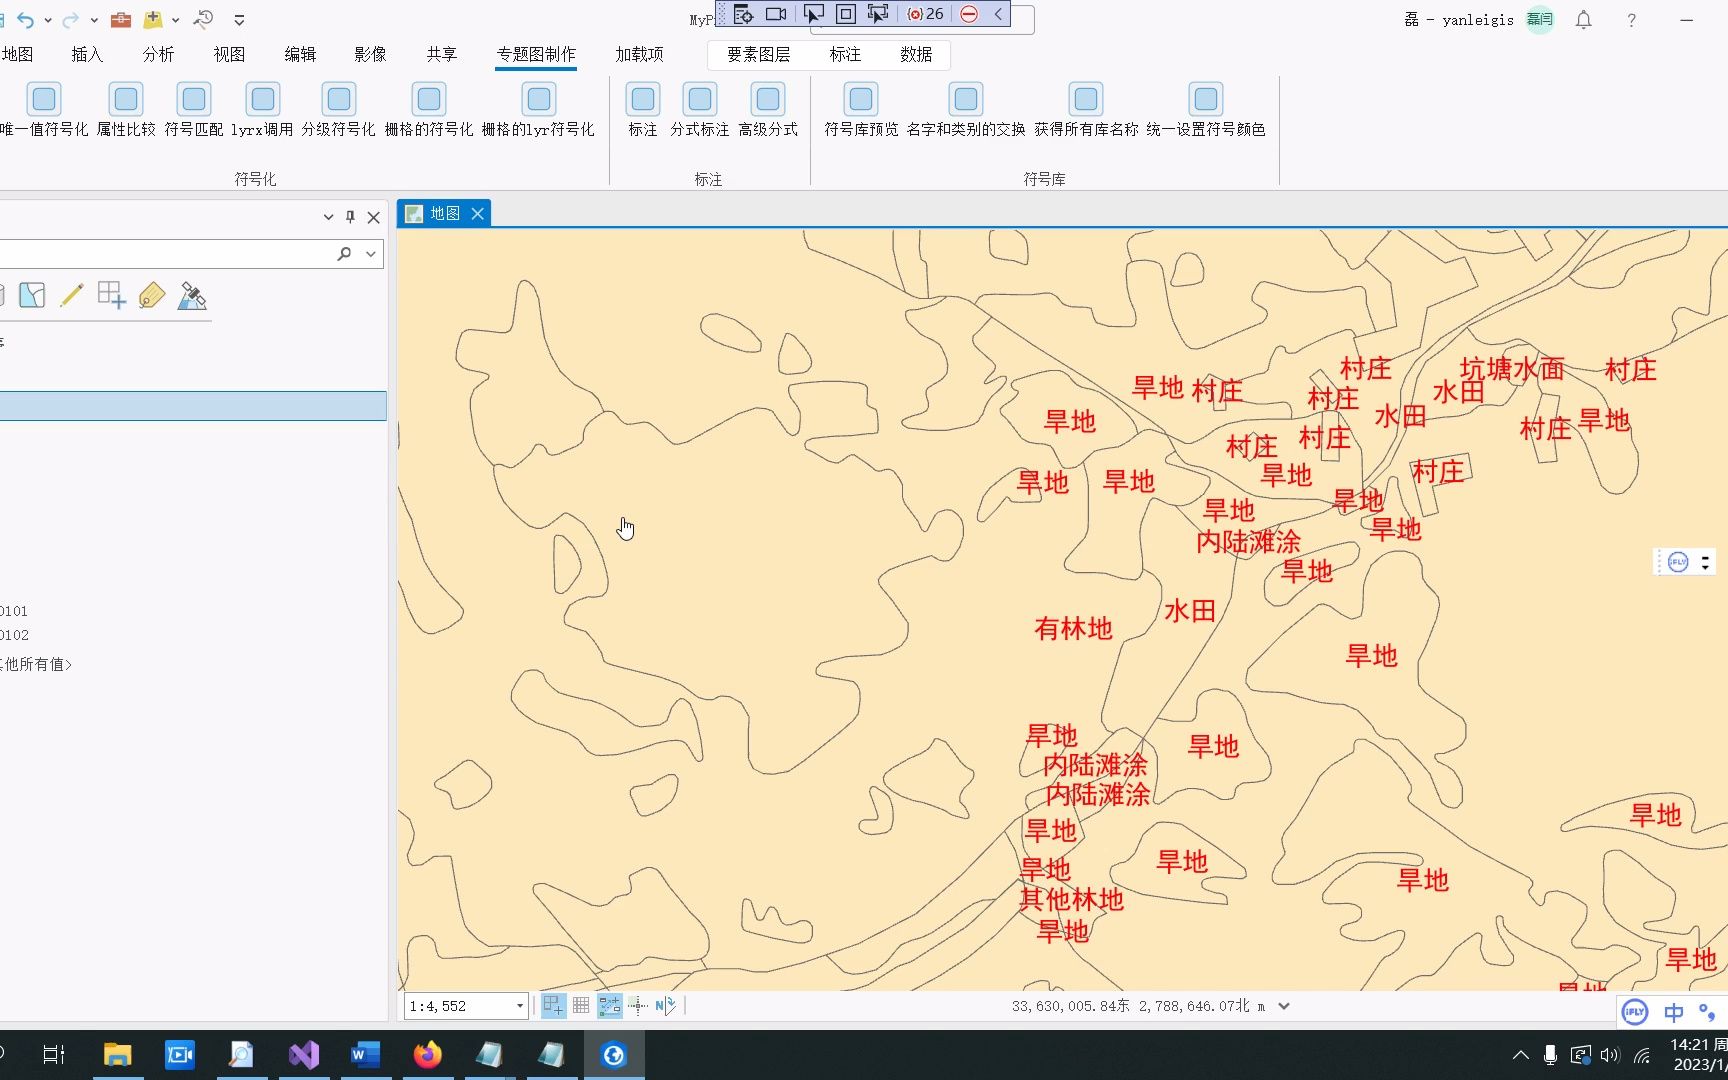Toggle the panel auto-hide pin
The height and width of the screenshot is (1080, 1728).
tap(350, 216)
